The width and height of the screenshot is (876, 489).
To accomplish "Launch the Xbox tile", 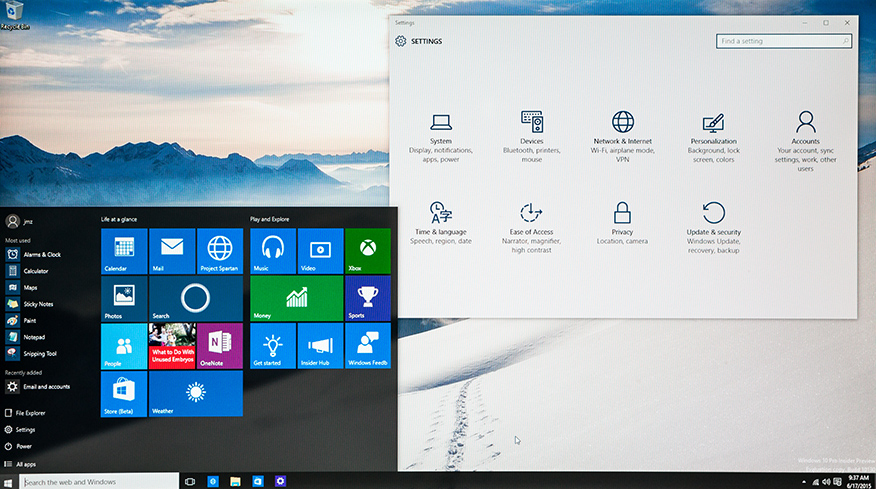I will 367,251.
